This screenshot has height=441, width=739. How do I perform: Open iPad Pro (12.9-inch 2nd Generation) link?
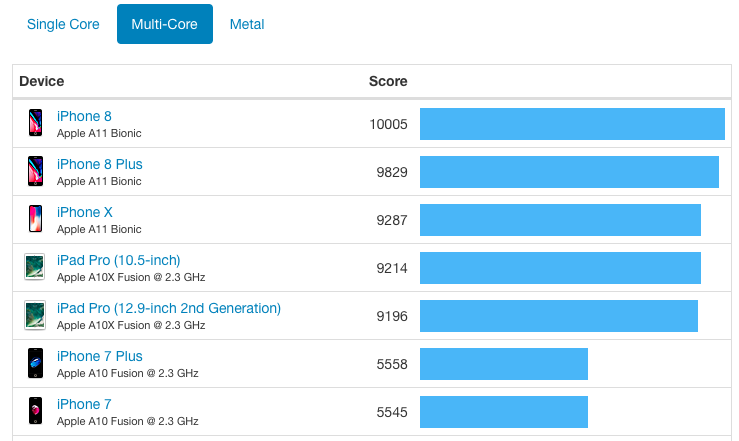[x=169, y=308]
